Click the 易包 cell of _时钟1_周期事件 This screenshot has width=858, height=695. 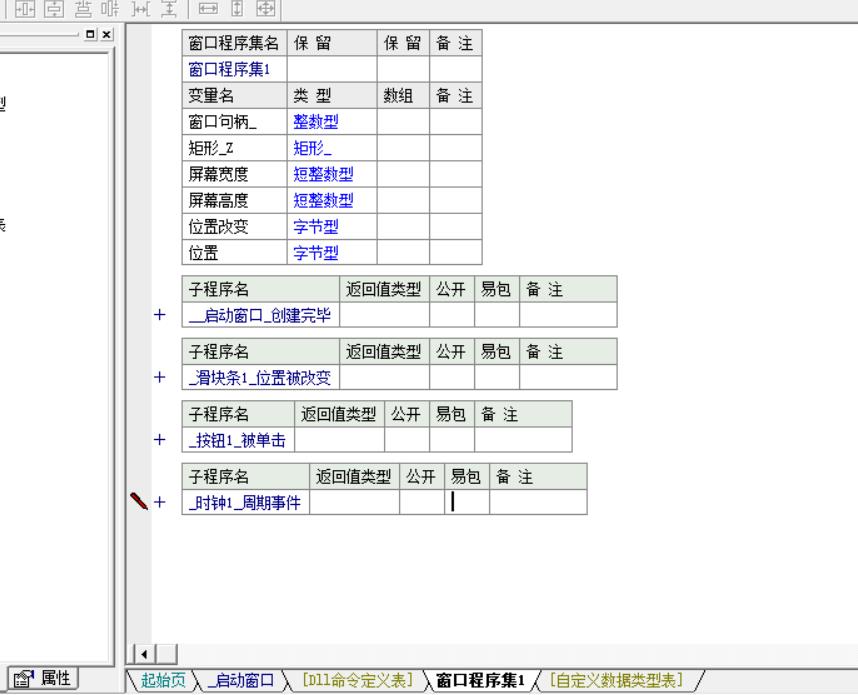(466, 502)
